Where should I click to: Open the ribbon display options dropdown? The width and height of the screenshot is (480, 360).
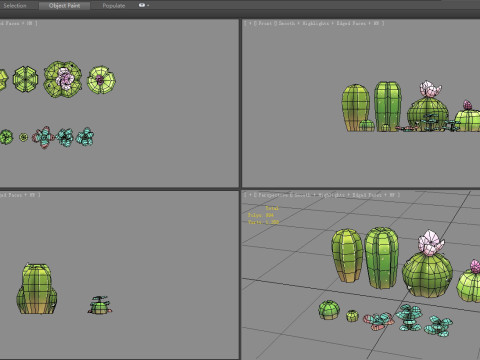[144, 5]
